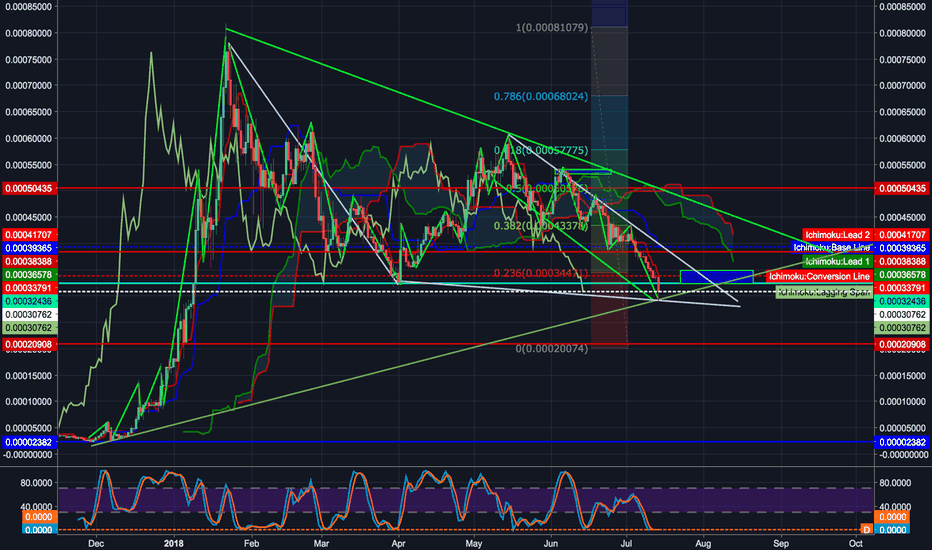
Task: Select the Ichimoku:Lead 2 label
Action: (837, 235)
